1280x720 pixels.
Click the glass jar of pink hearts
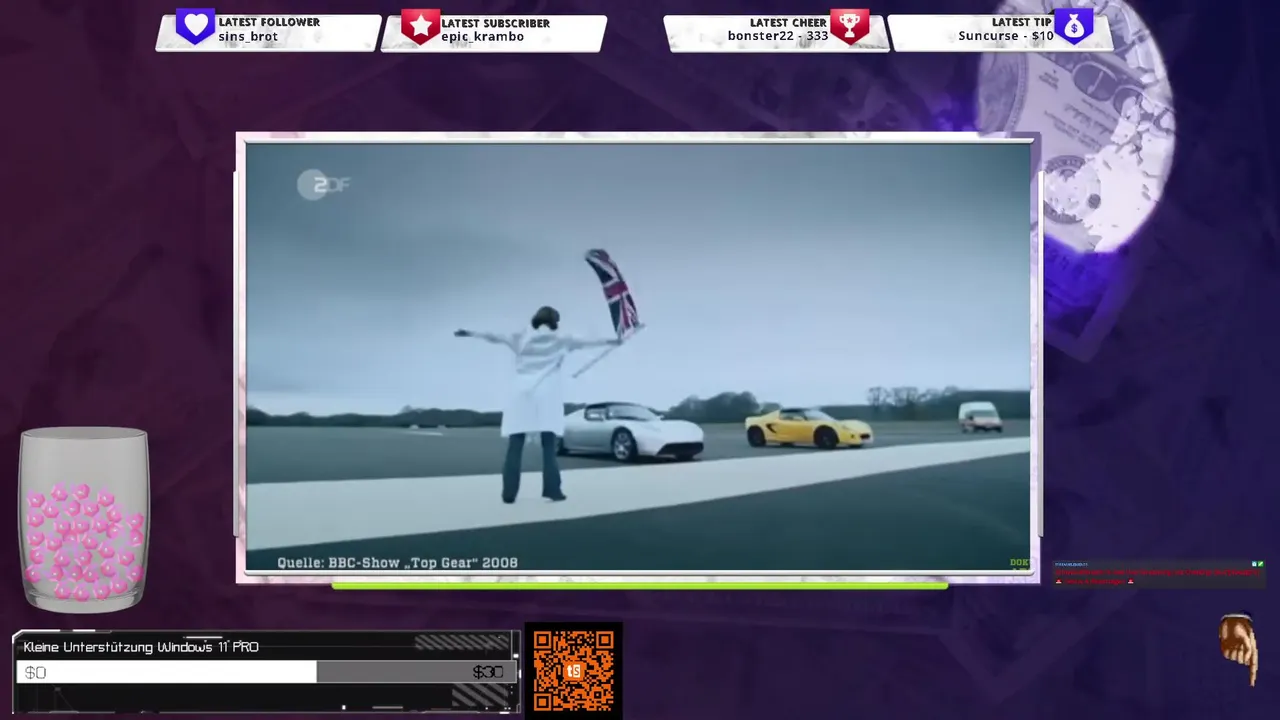point(84,520)
